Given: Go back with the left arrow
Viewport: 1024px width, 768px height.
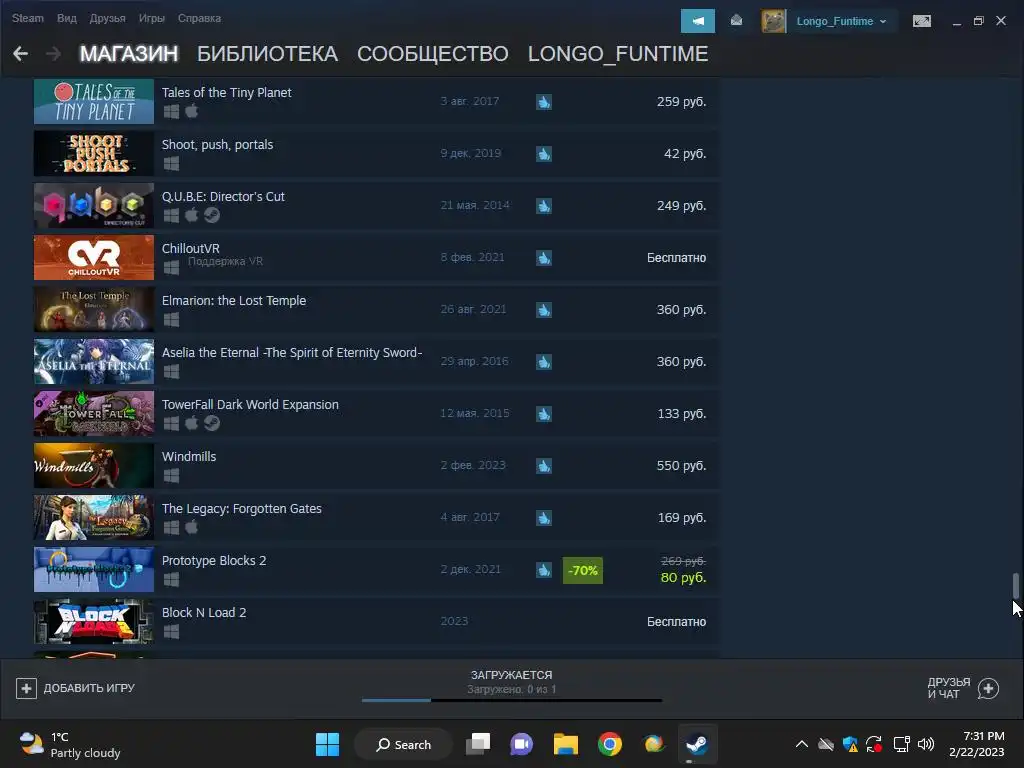Looking at the screenshot, I should tap(20, 54).
